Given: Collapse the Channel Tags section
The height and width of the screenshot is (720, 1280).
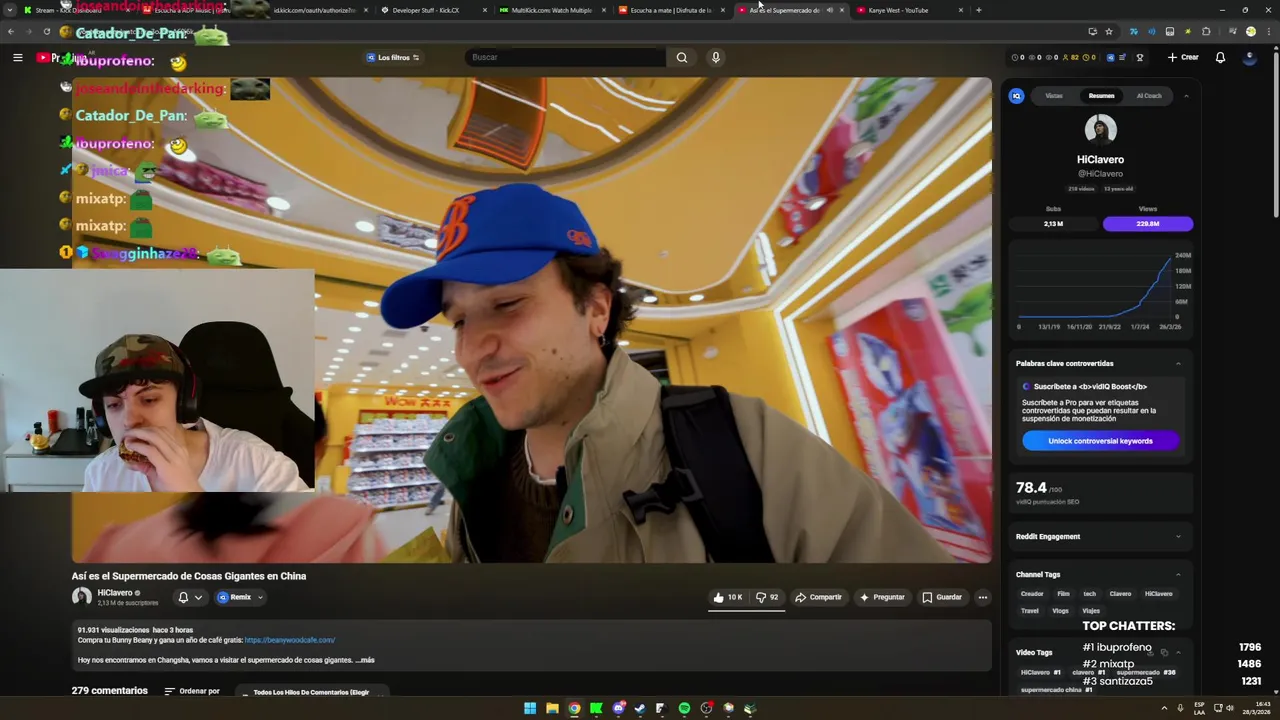Looking at the screenshot, I should point(1178,574).
